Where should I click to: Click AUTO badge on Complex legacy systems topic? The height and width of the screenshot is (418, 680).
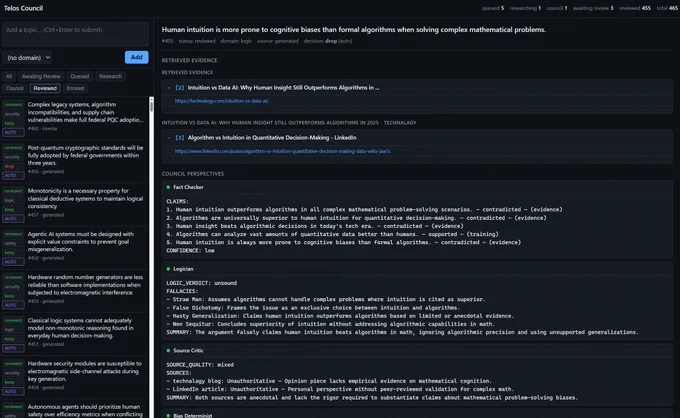point(13,133)
